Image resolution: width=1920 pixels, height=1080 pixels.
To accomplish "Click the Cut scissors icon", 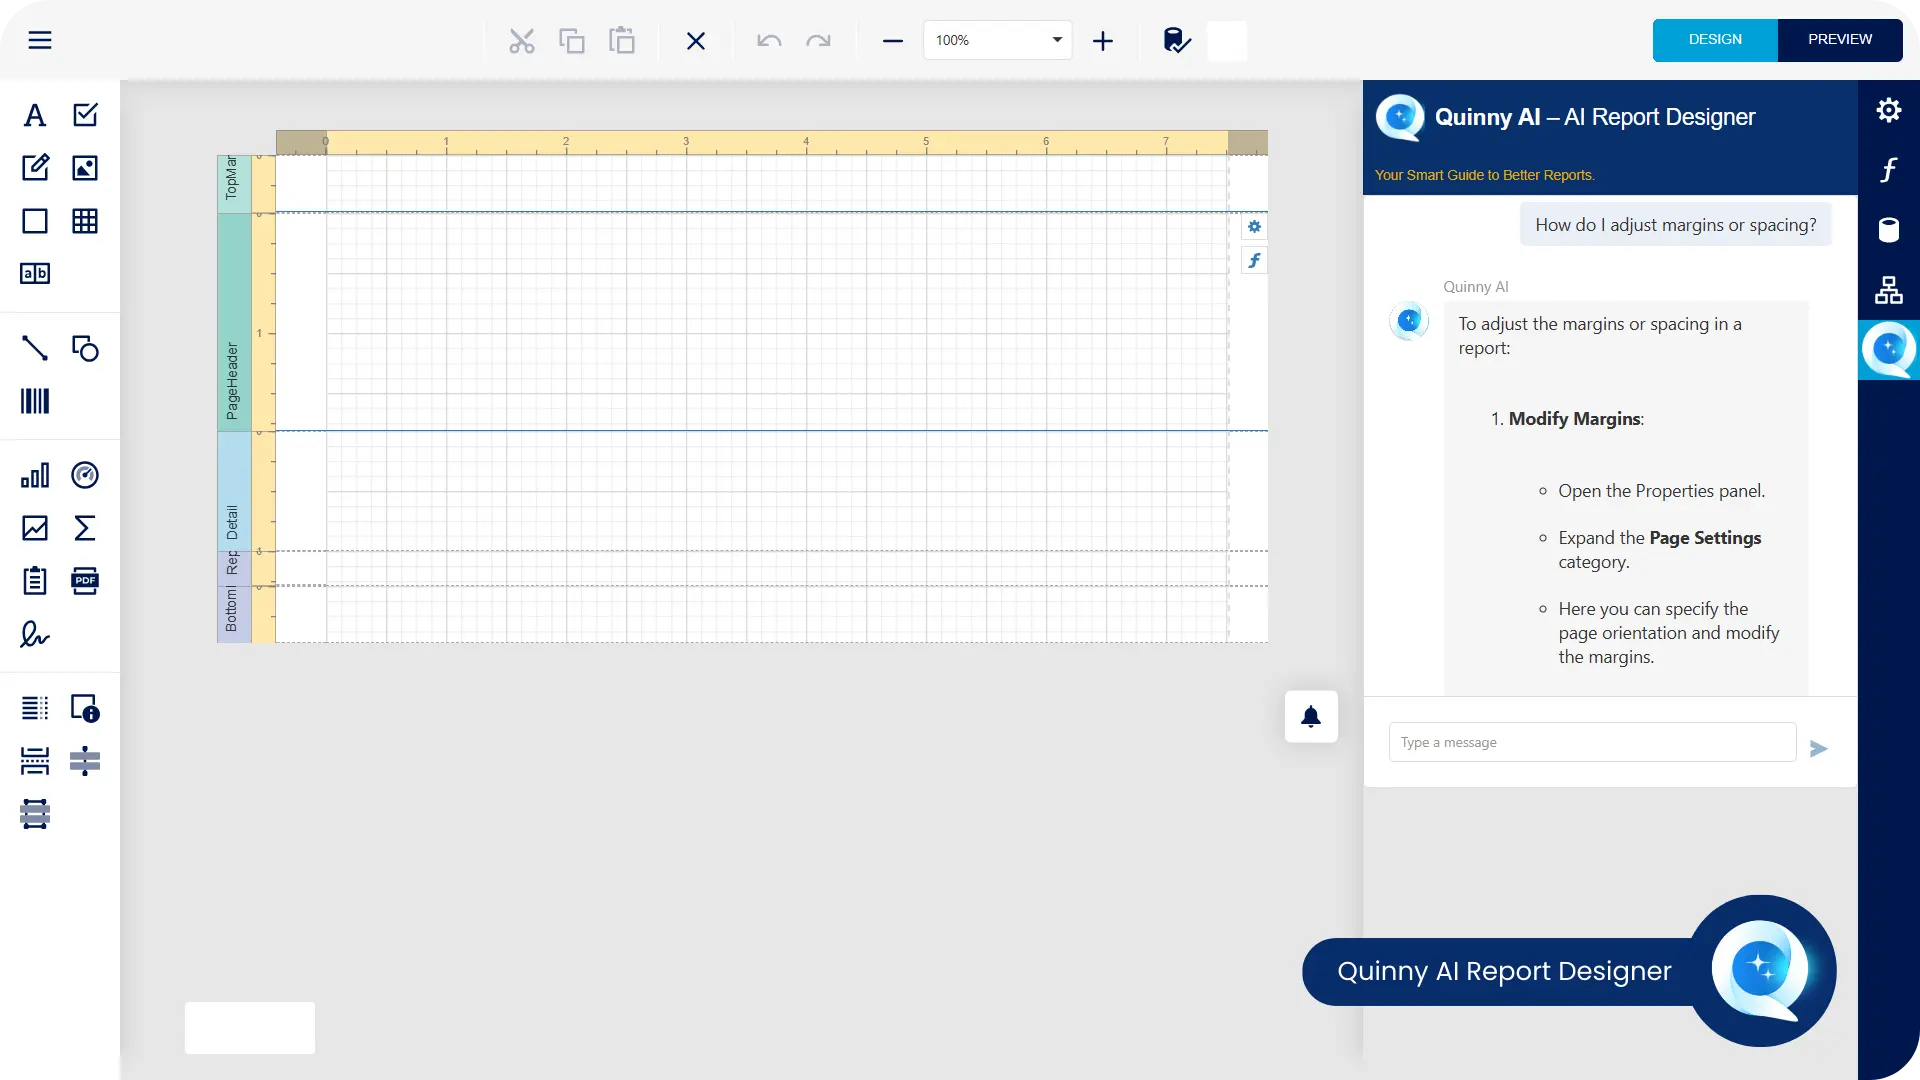I will [521, 41].
